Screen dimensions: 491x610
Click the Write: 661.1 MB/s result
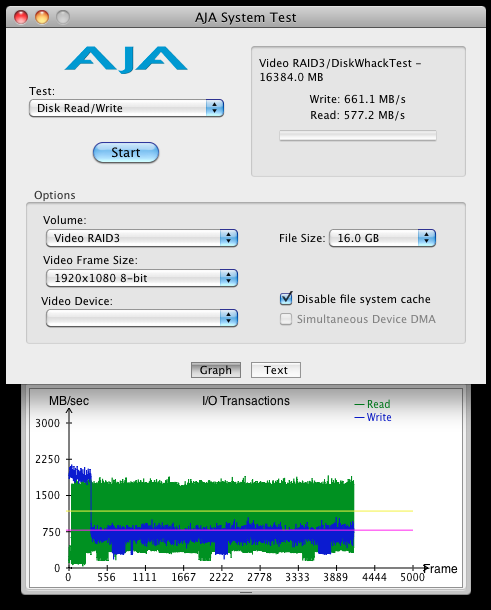pyautogui.click(x=358, y=99)
